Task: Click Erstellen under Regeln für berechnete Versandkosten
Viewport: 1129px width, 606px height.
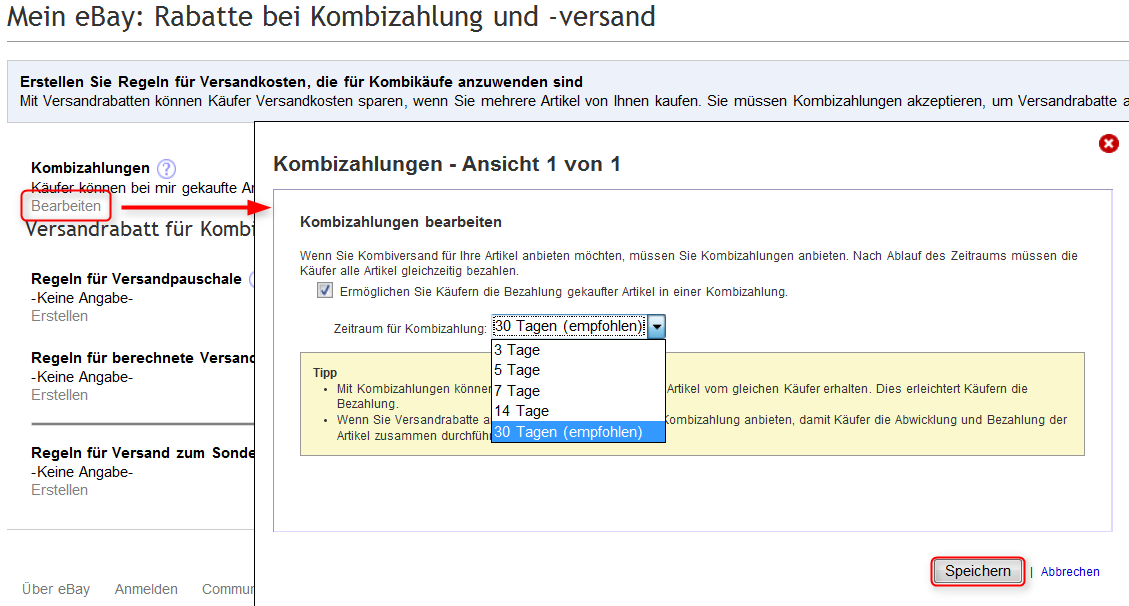Action: [x=59, y=395]
